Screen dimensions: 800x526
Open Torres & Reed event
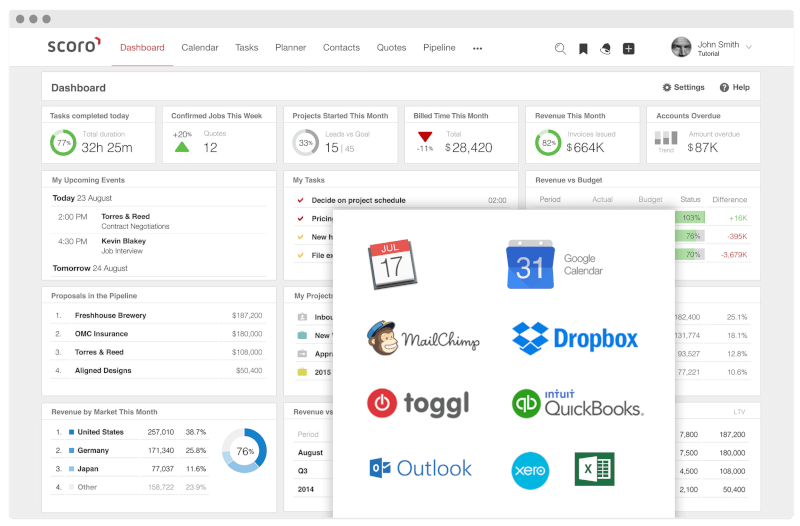point(159,221)
